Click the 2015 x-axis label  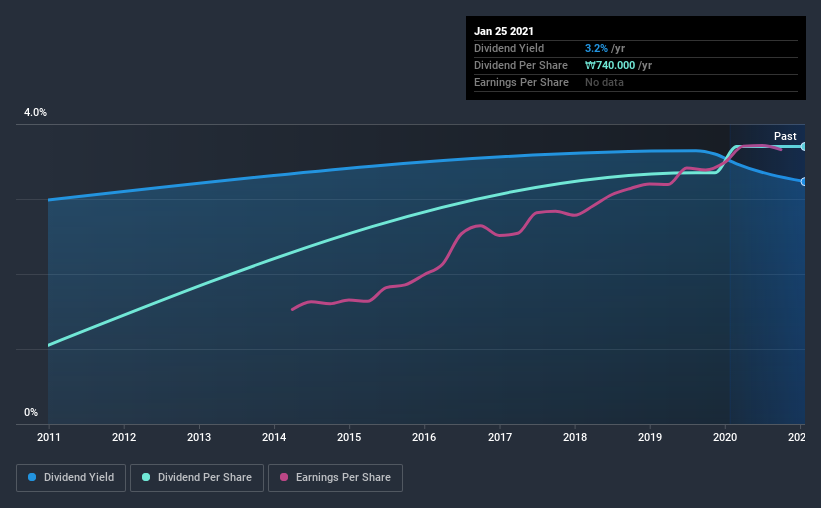349,437
